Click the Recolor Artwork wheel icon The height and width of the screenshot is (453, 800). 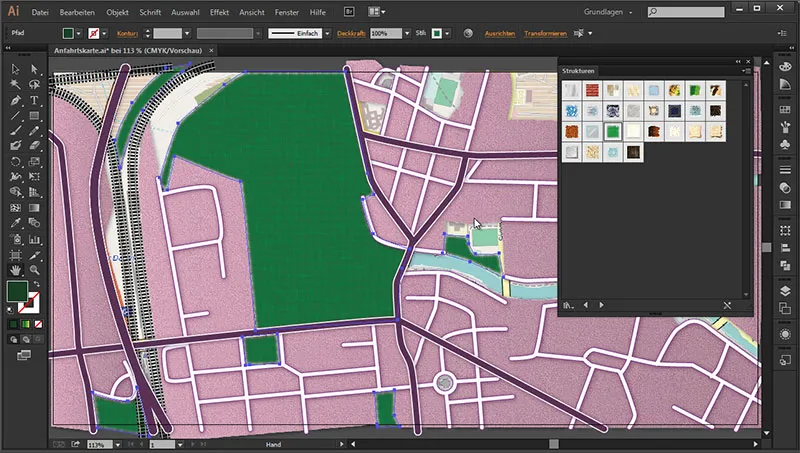pos(468,33)
